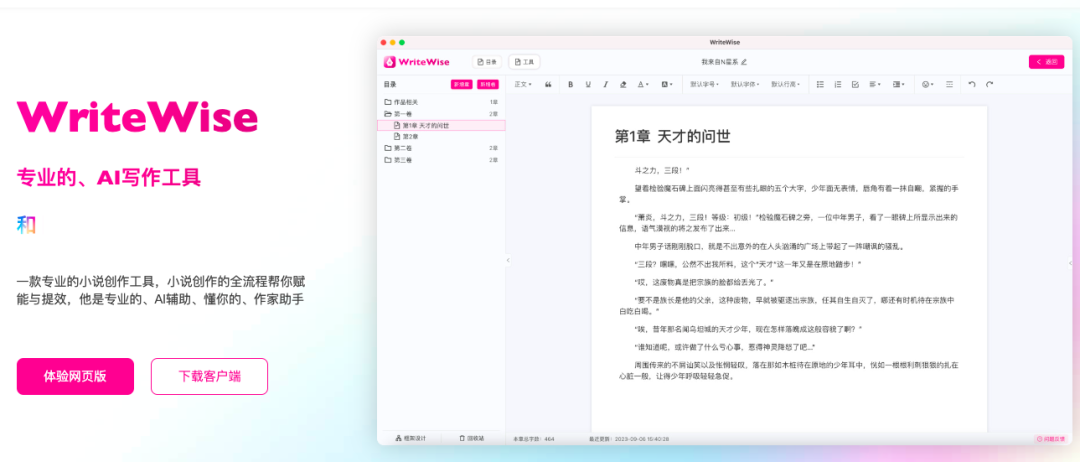Open the 正文 paragraph style dropdown

[x=523, y=85]
